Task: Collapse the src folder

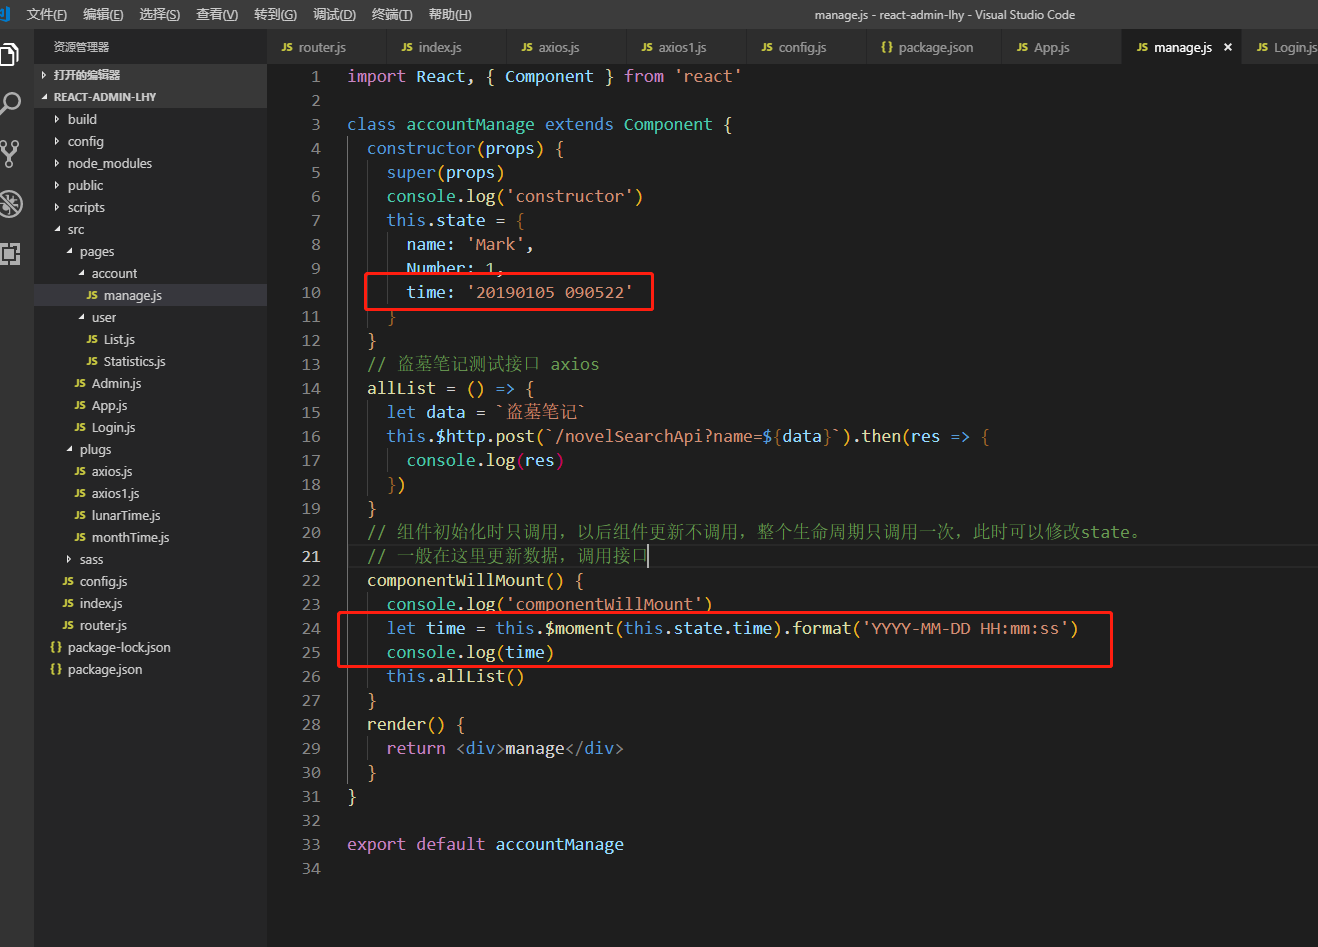Action: (x=76, y=229)
